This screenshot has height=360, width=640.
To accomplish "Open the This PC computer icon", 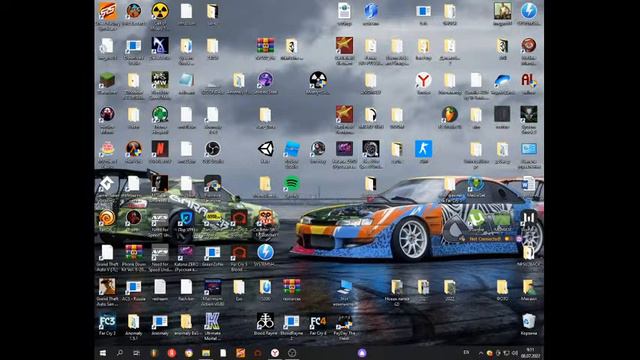I will point(344,287).
